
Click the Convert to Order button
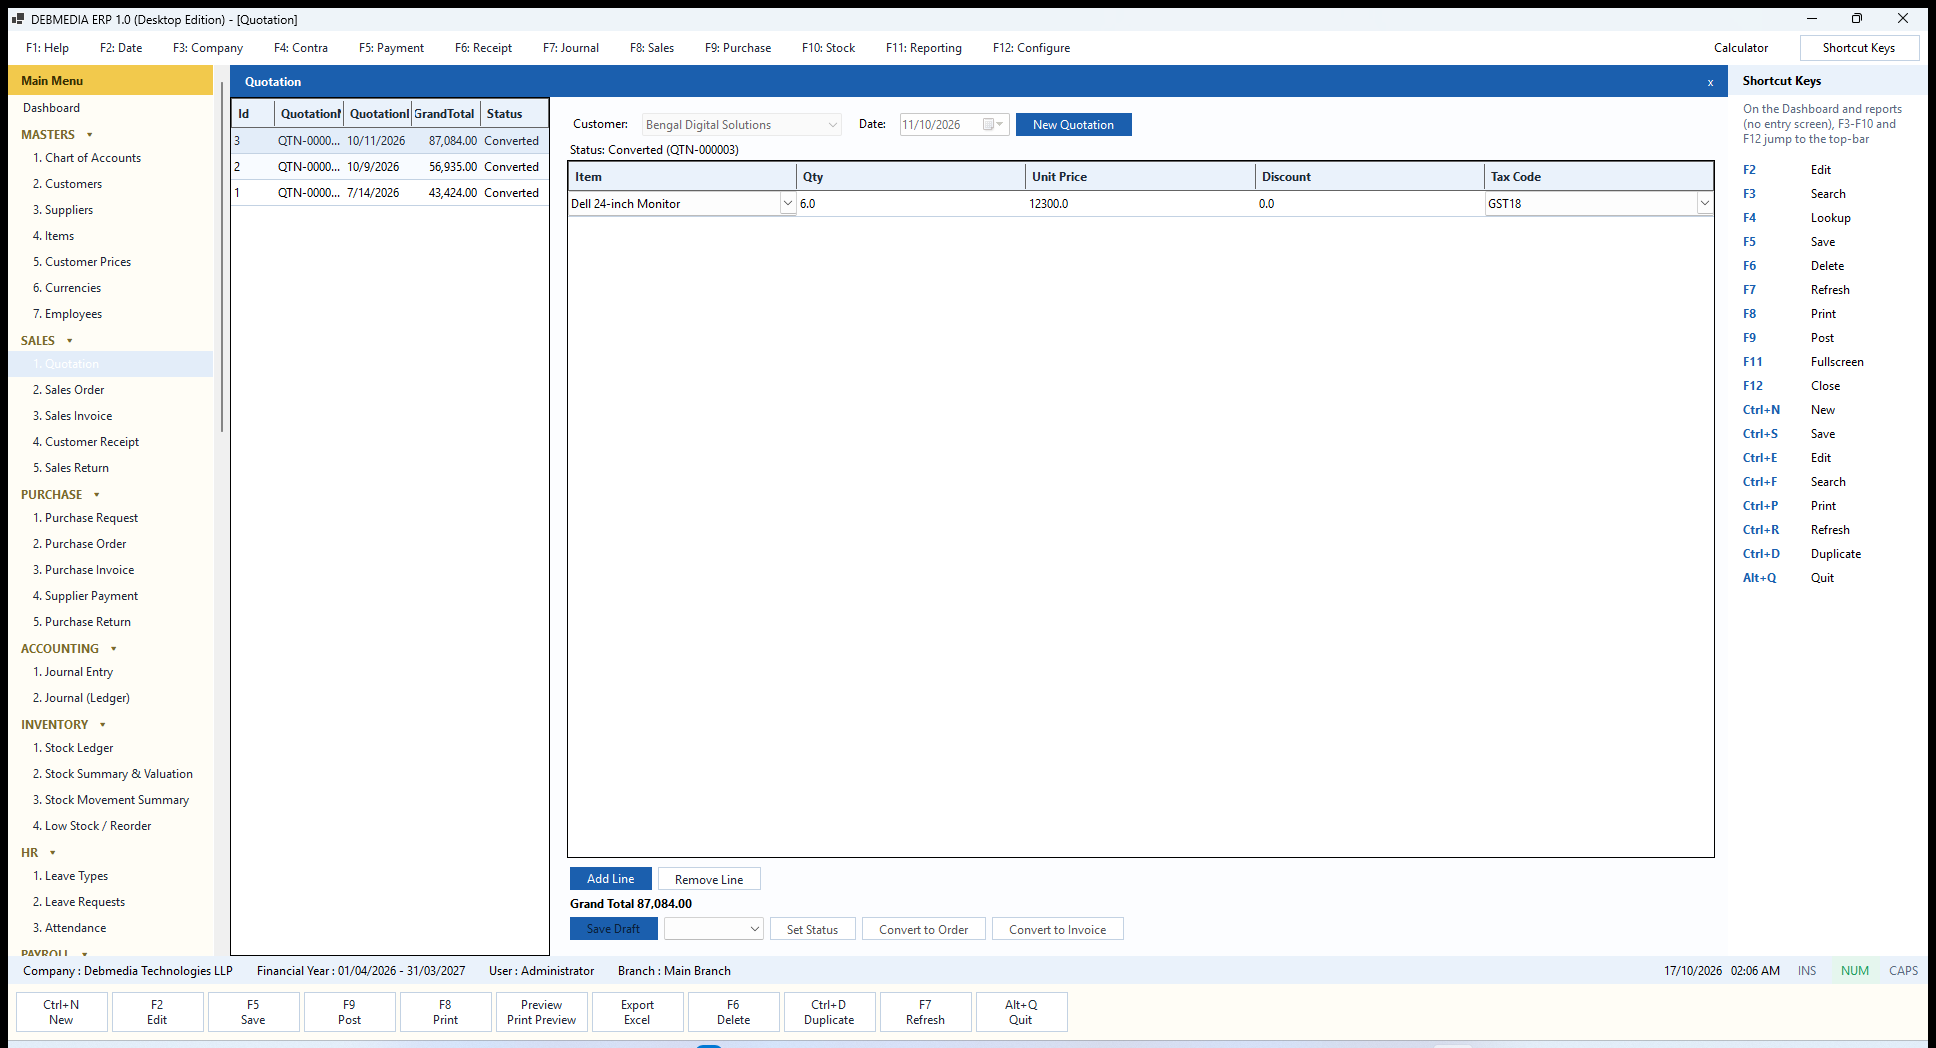tap(923, 929)
